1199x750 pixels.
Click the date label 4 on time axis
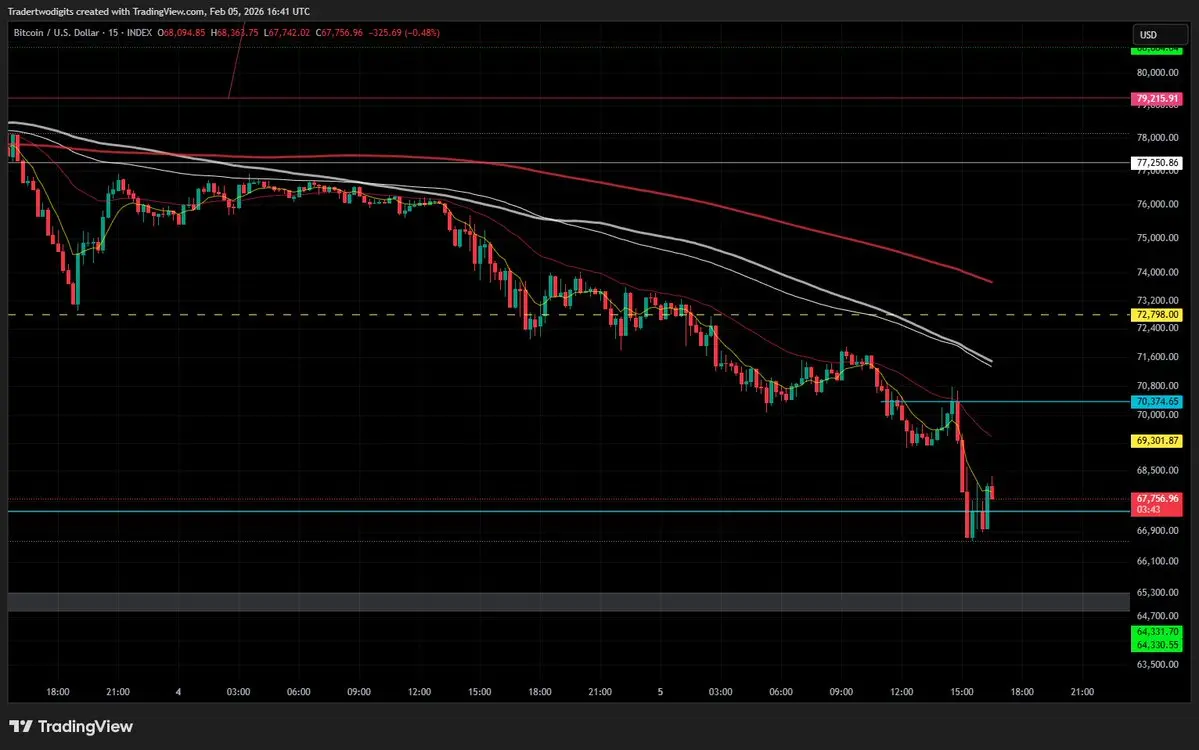coord(178,692)
